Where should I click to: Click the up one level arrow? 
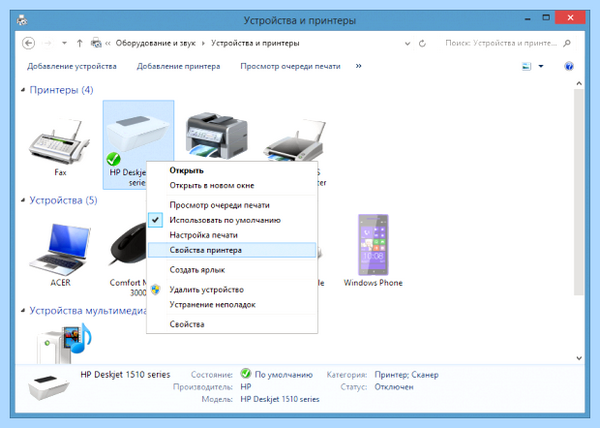[x=79, y=43]
